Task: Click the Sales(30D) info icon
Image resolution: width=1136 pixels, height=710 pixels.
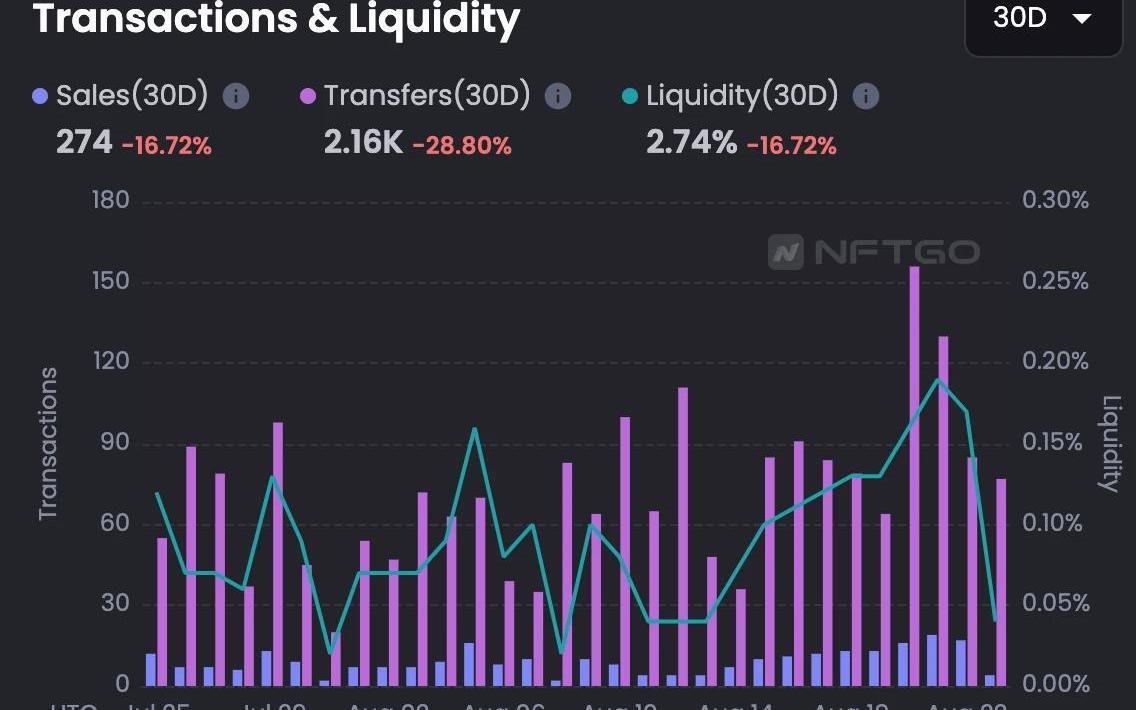Action: [x=236, y=96]
